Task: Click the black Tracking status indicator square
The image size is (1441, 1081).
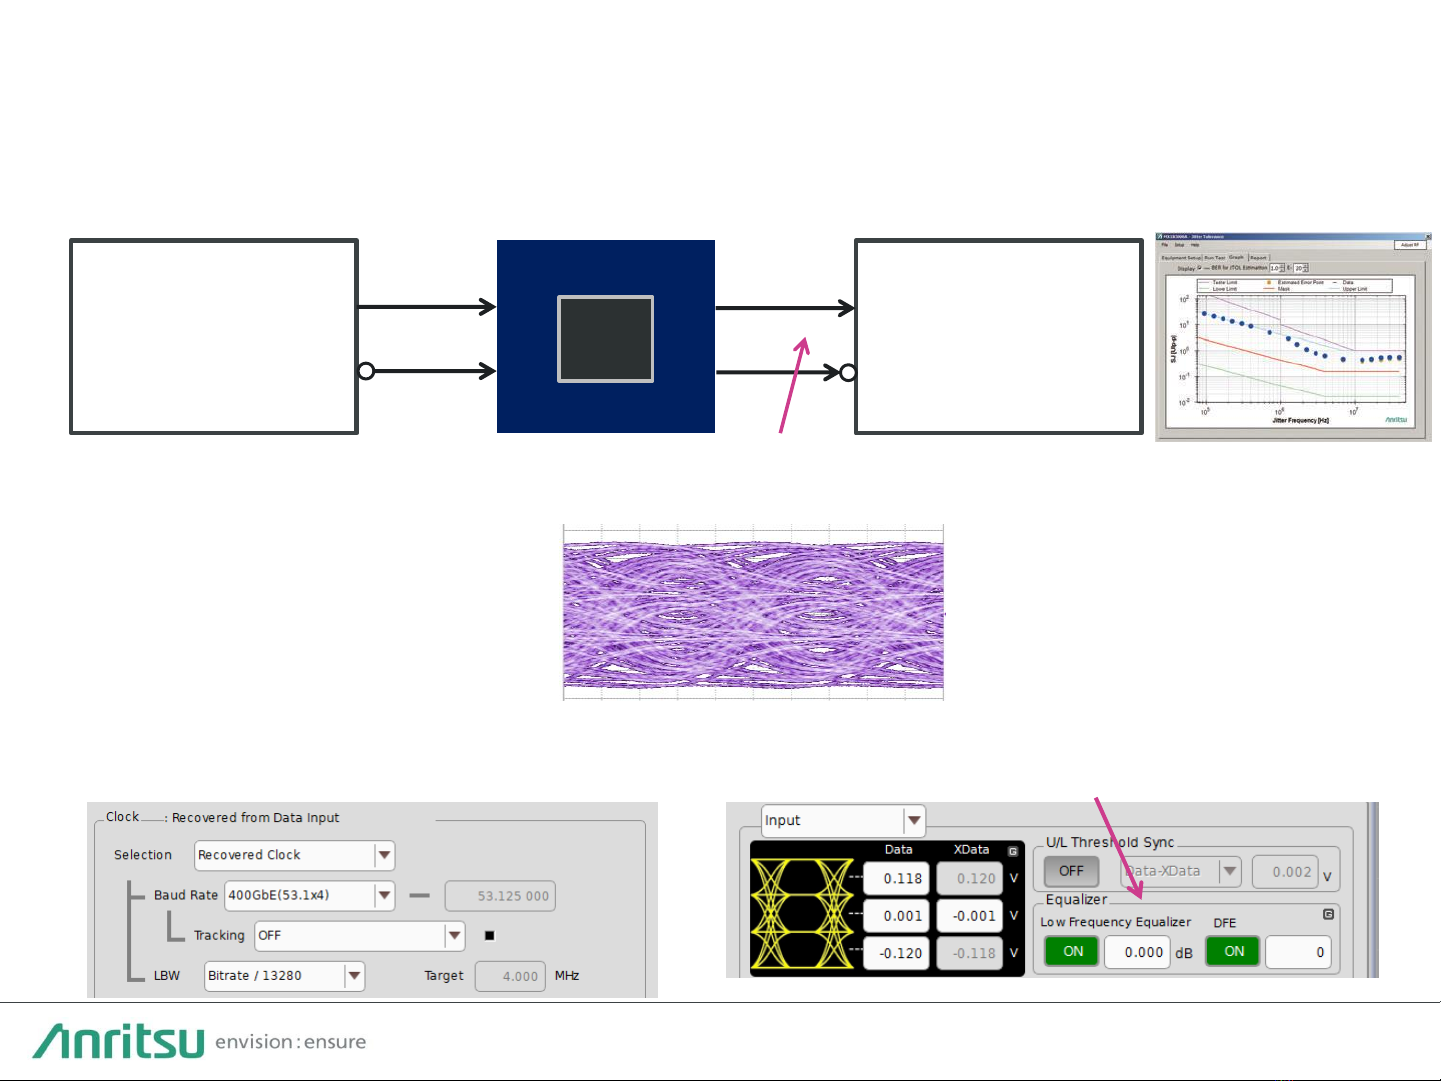Action: coord(490,936)
